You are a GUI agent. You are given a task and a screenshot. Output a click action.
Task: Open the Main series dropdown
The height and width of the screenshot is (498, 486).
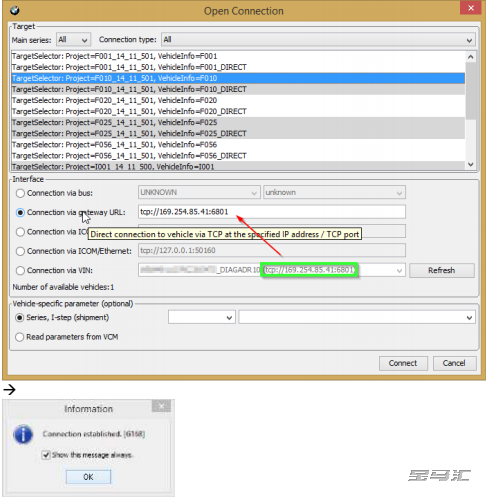73,40
